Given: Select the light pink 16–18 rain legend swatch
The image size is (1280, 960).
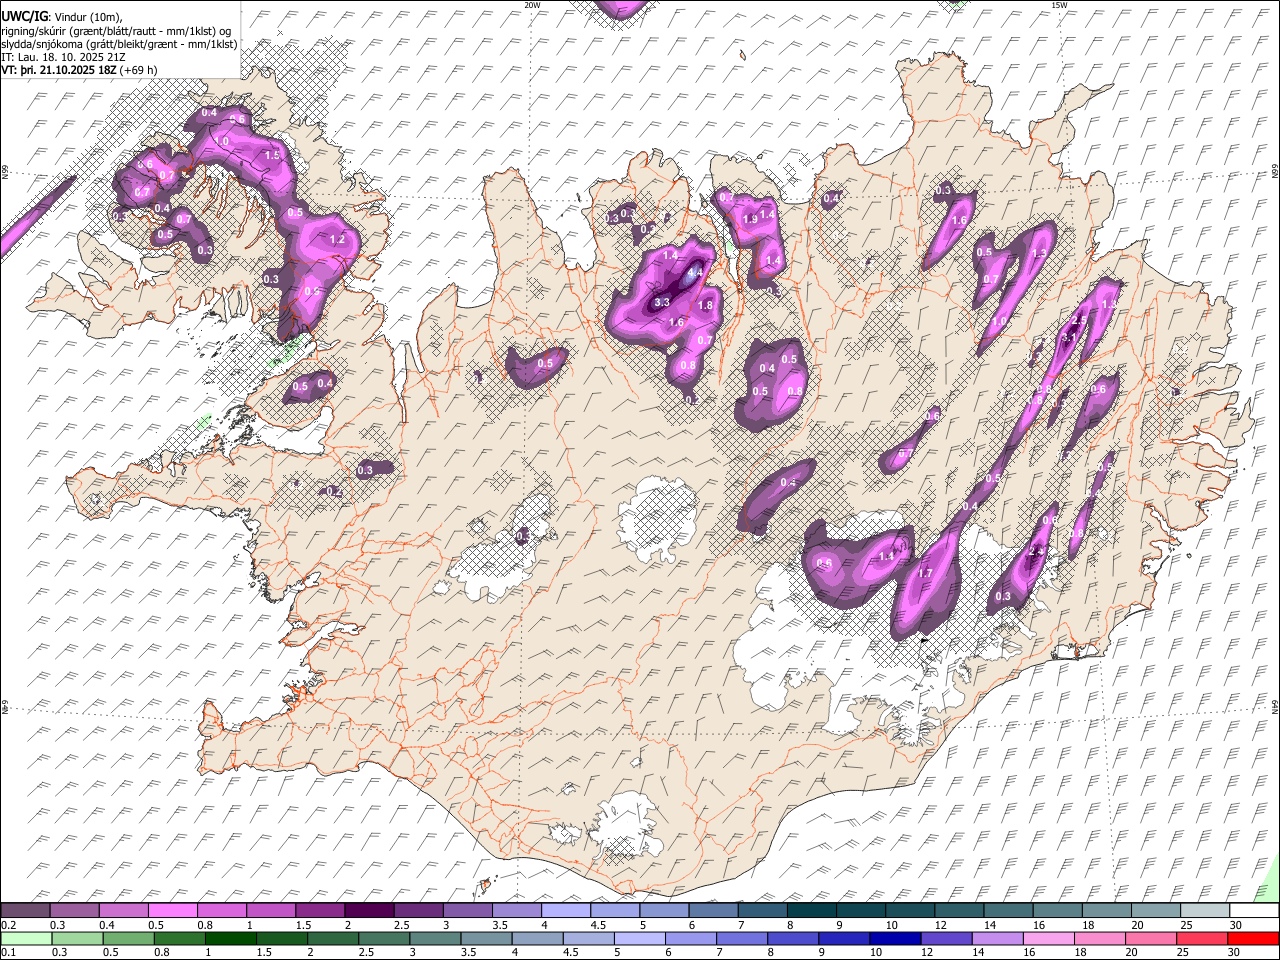Looking at the screenshot, I should (1050, 938).
